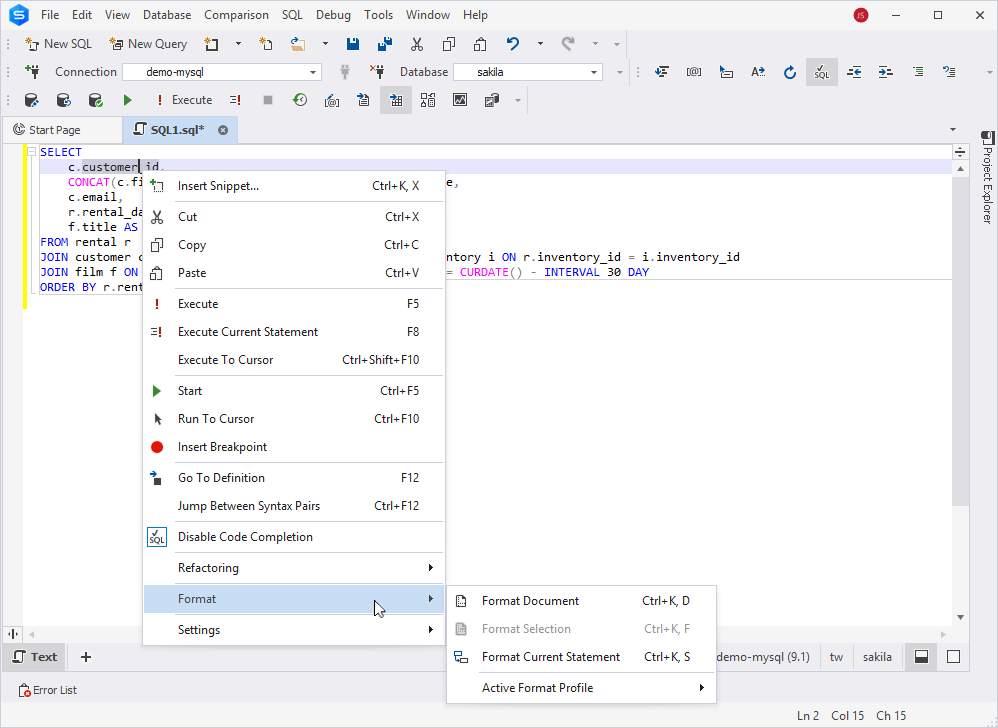Click the Execute toolbar button
This screenshot has height=728, width=998.
coord(184,100)
